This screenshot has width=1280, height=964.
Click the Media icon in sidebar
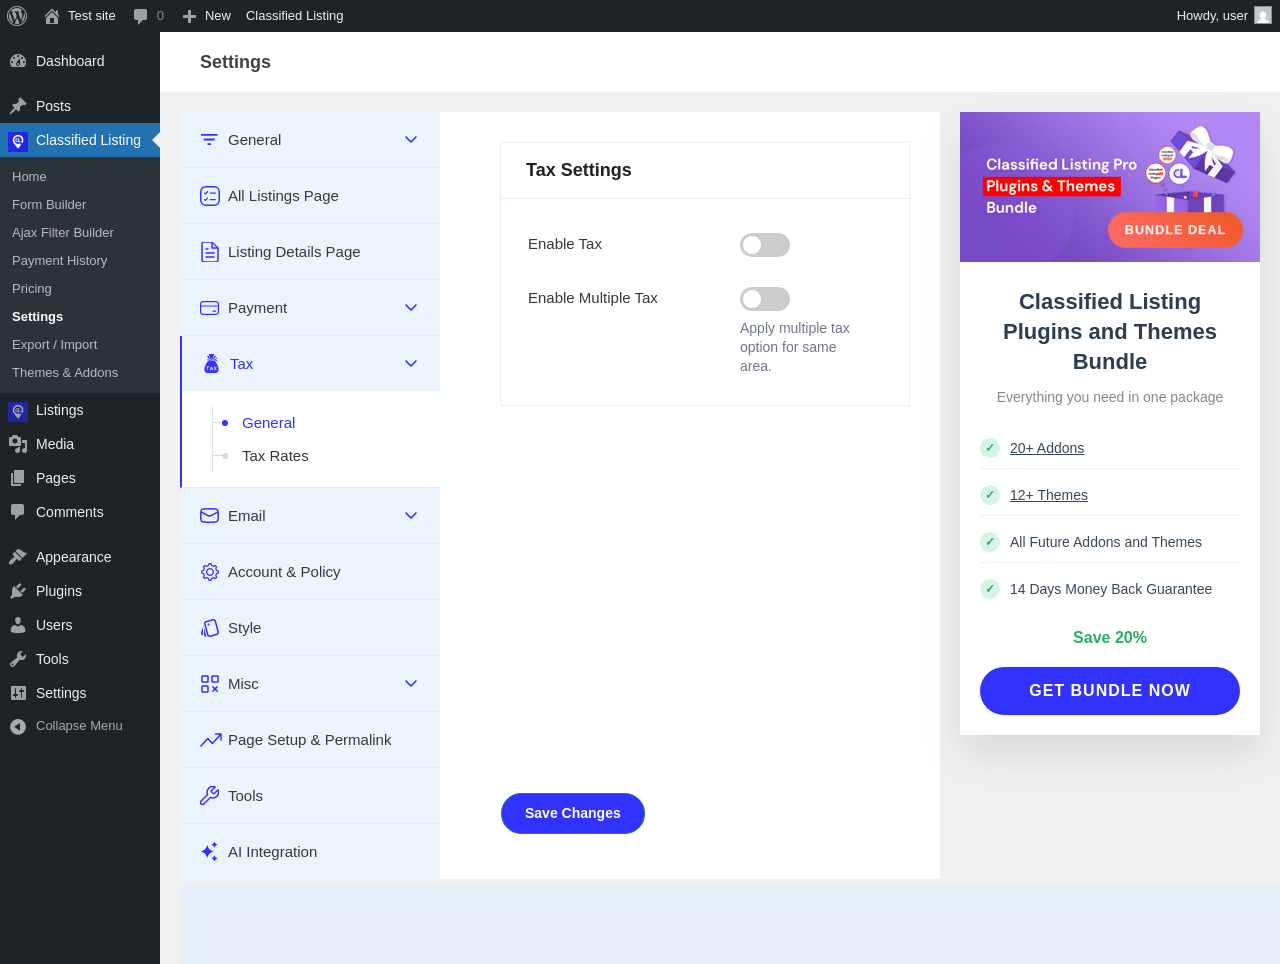[18, 444]
